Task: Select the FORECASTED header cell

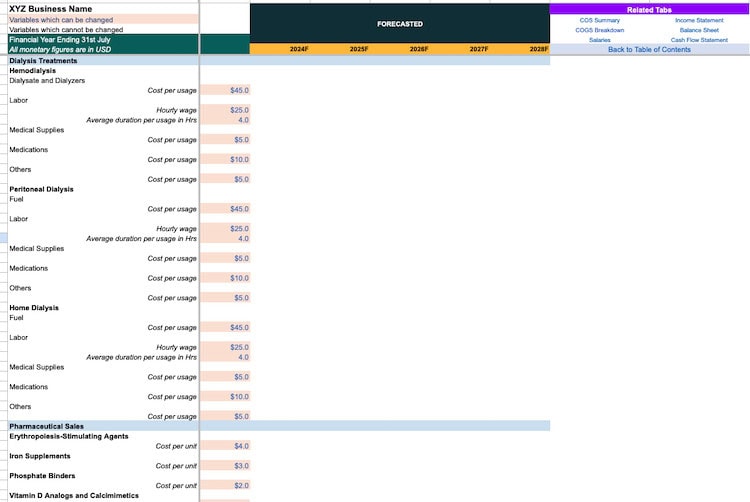Action: (399, 24)
